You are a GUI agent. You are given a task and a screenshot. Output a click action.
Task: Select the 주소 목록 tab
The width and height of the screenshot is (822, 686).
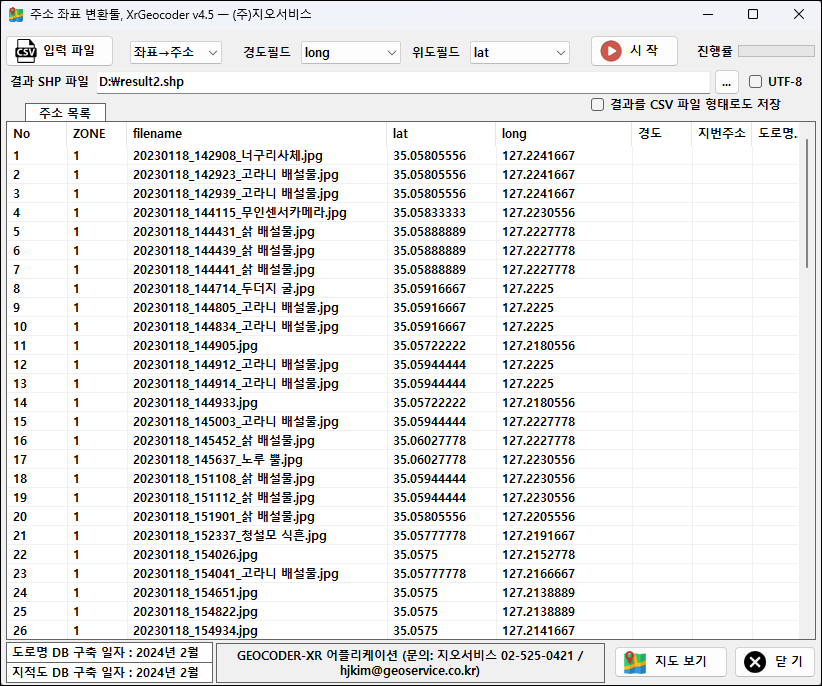point(66,112)
